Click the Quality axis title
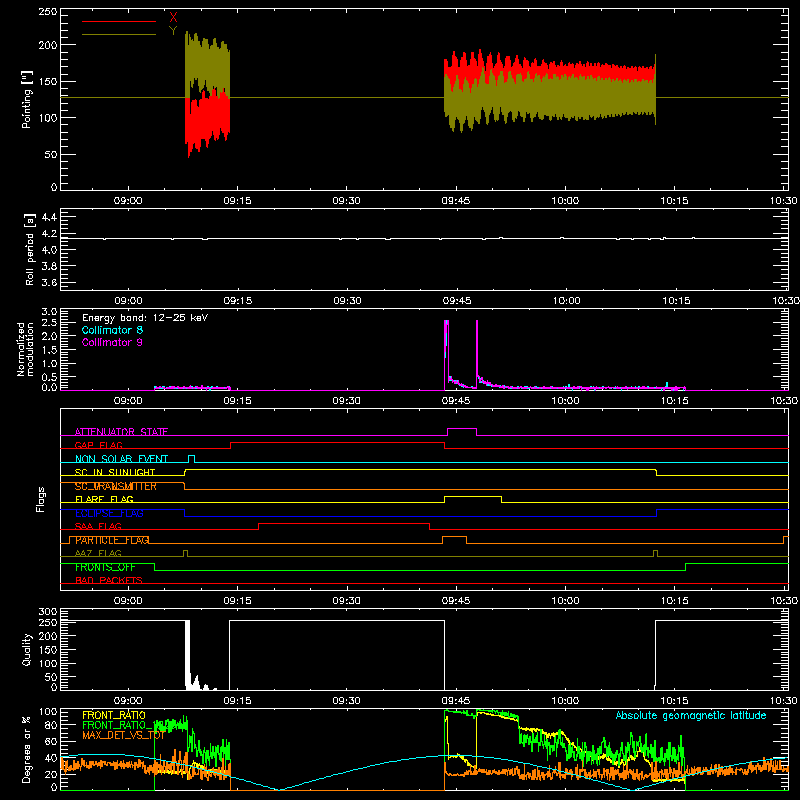800x800 pixels. point(27,649)
